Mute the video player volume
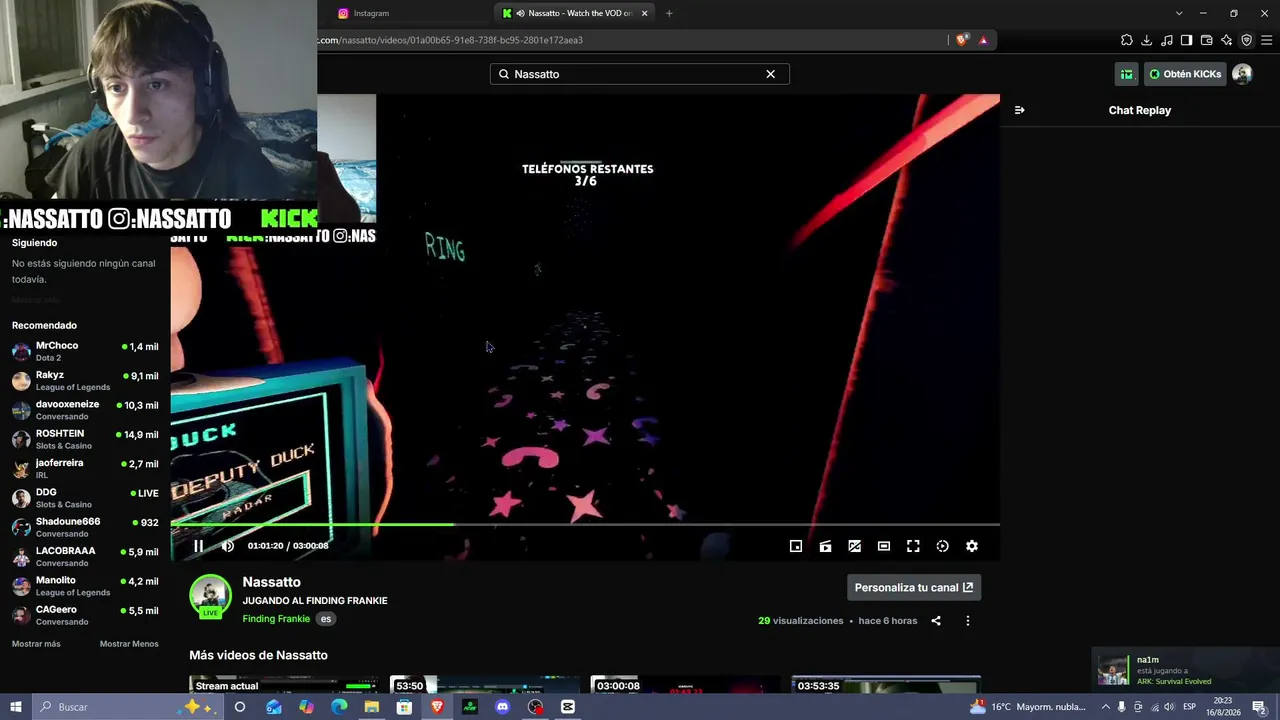1280x720 pixels. tap(227, 546)
